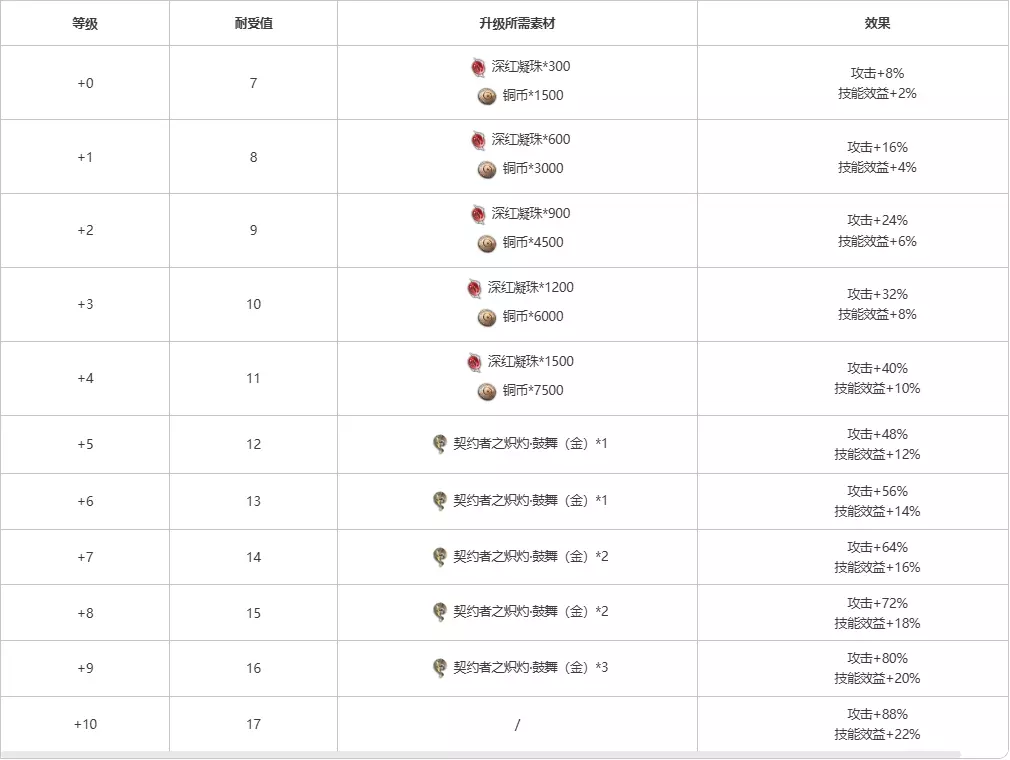Click the crimson bead icon beside 深红凝珠*1500
The image size is (1010, 760).
click(475, 362)
